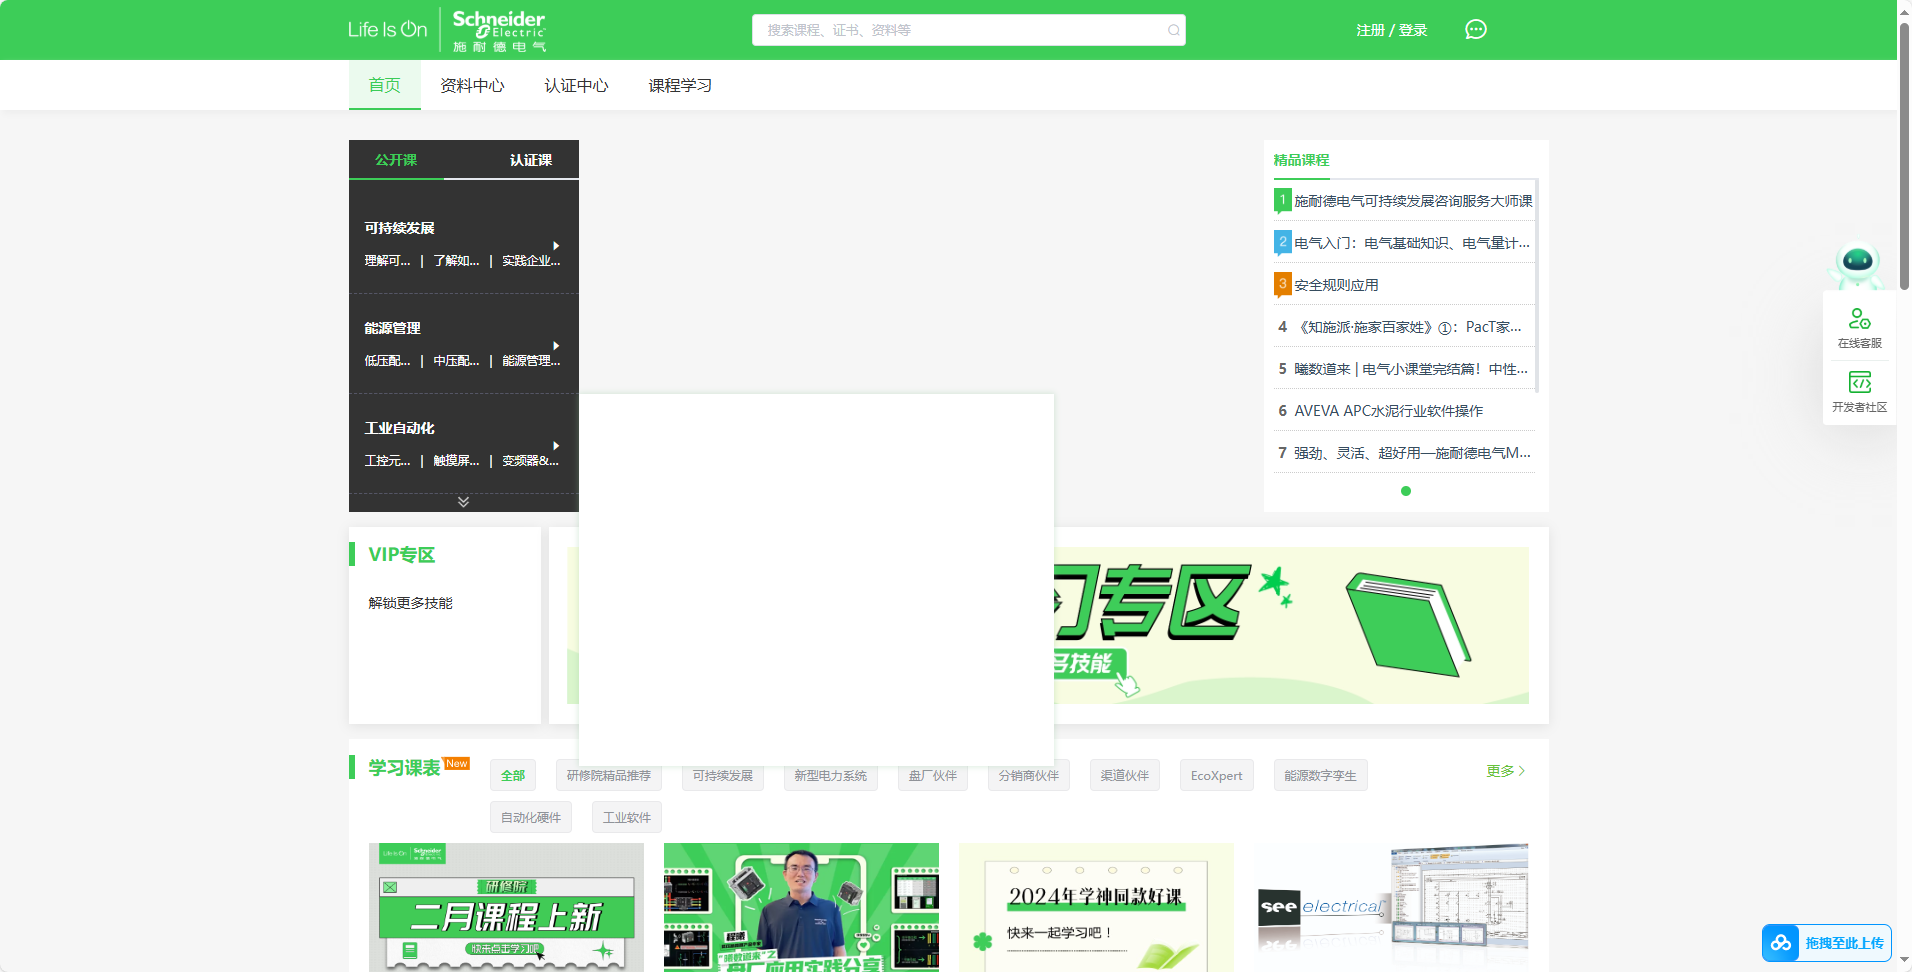Expand 能源管理 category arrow
The width and height of the screenshot is (1912, 972).
556,345
